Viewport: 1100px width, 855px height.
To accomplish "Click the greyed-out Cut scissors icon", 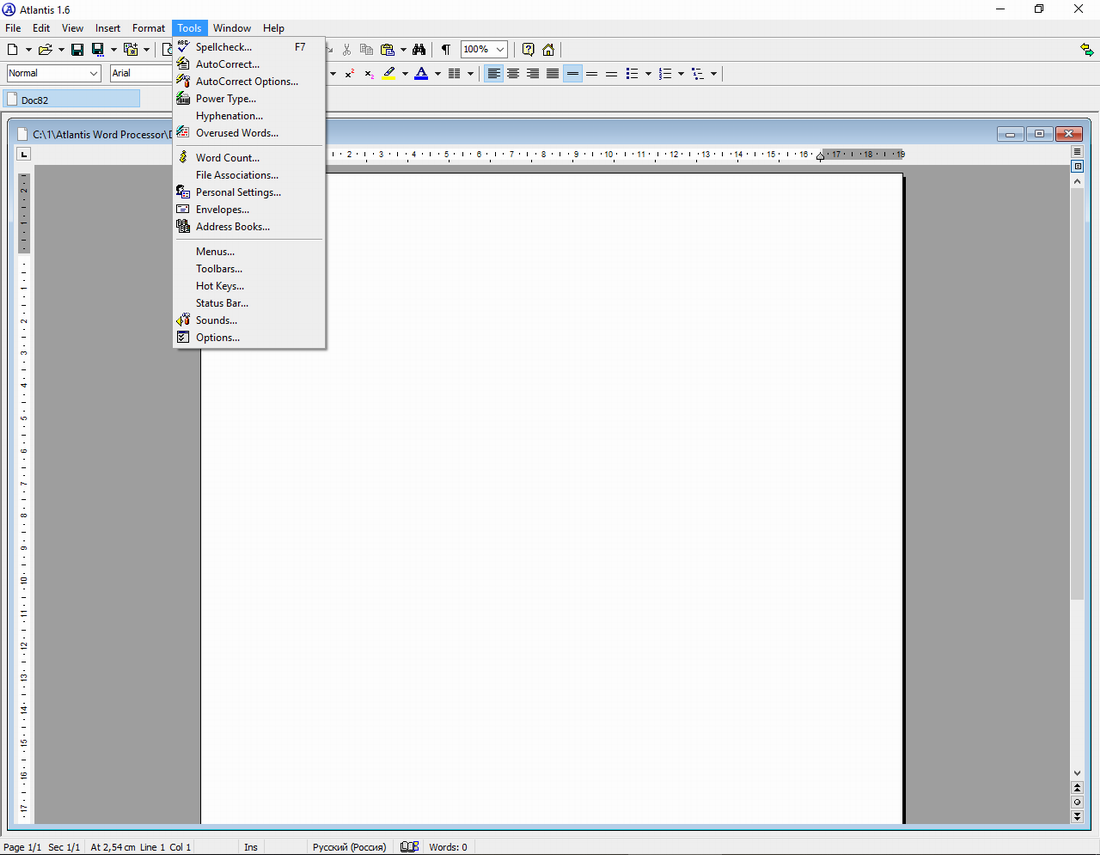I will pos(347,50).
